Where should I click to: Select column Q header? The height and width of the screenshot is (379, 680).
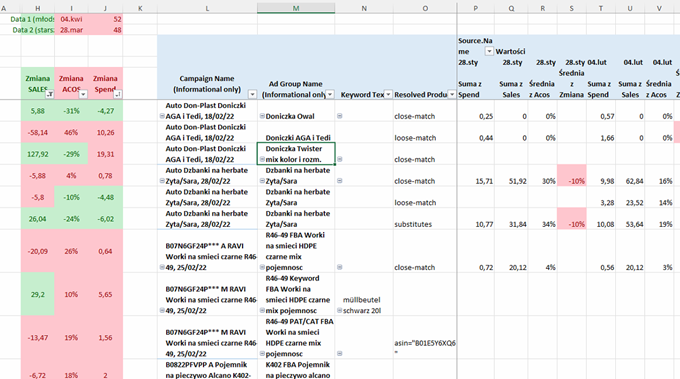(511, 8)
